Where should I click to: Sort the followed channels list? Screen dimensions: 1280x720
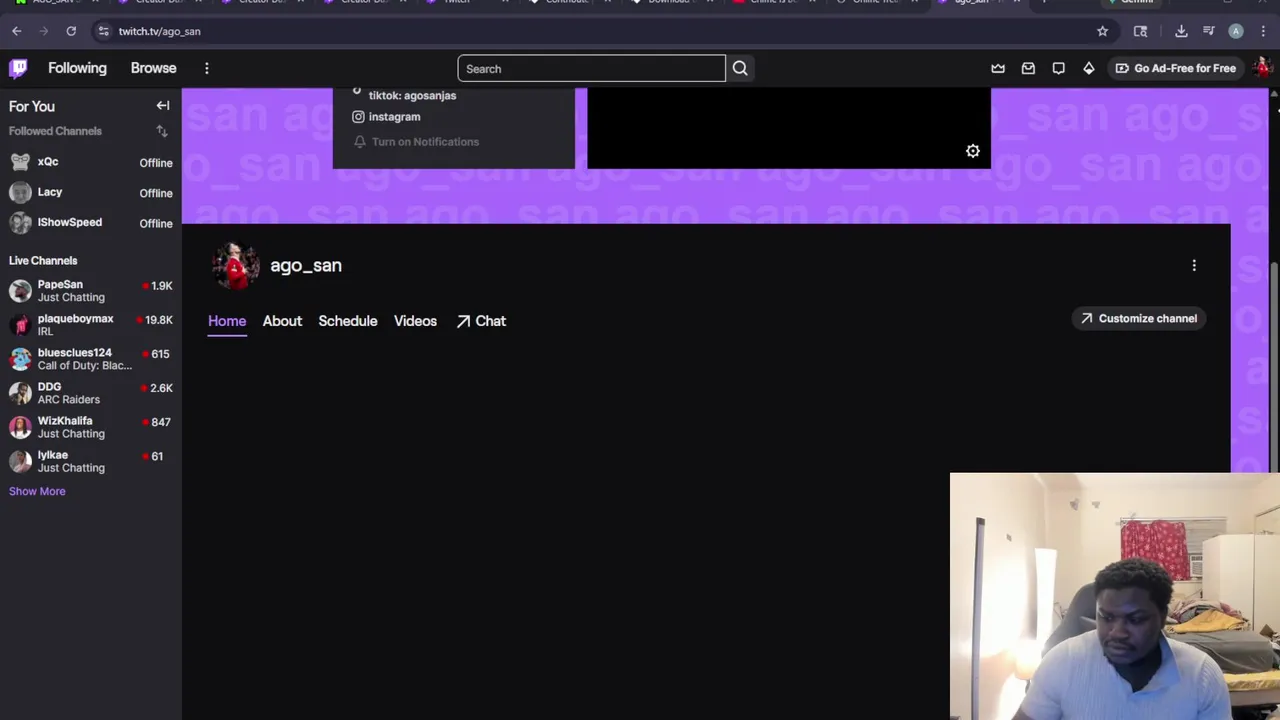[x=162, y=131]
